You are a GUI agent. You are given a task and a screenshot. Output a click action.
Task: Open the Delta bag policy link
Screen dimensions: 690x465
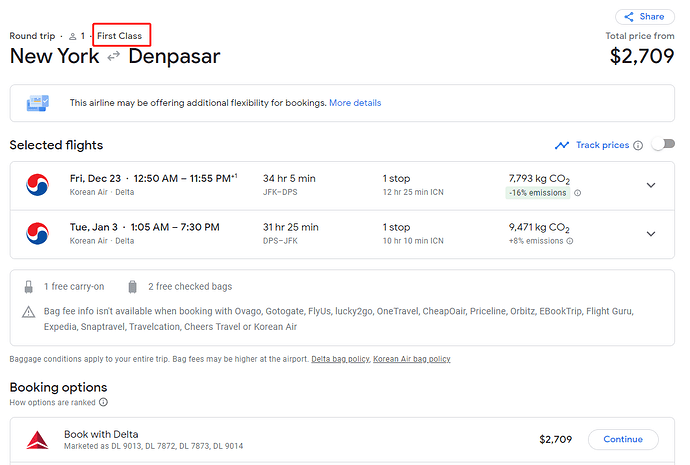(340, 359)
